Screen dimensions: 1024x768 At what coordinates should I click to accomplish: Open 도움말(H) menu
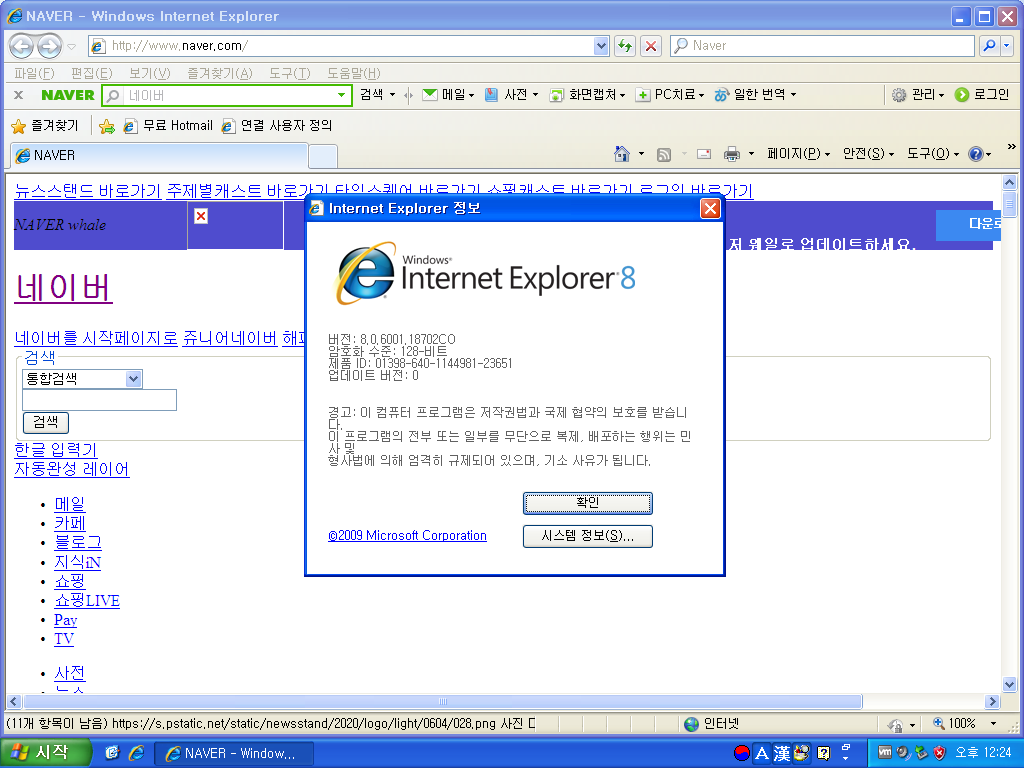click(353, 73)
